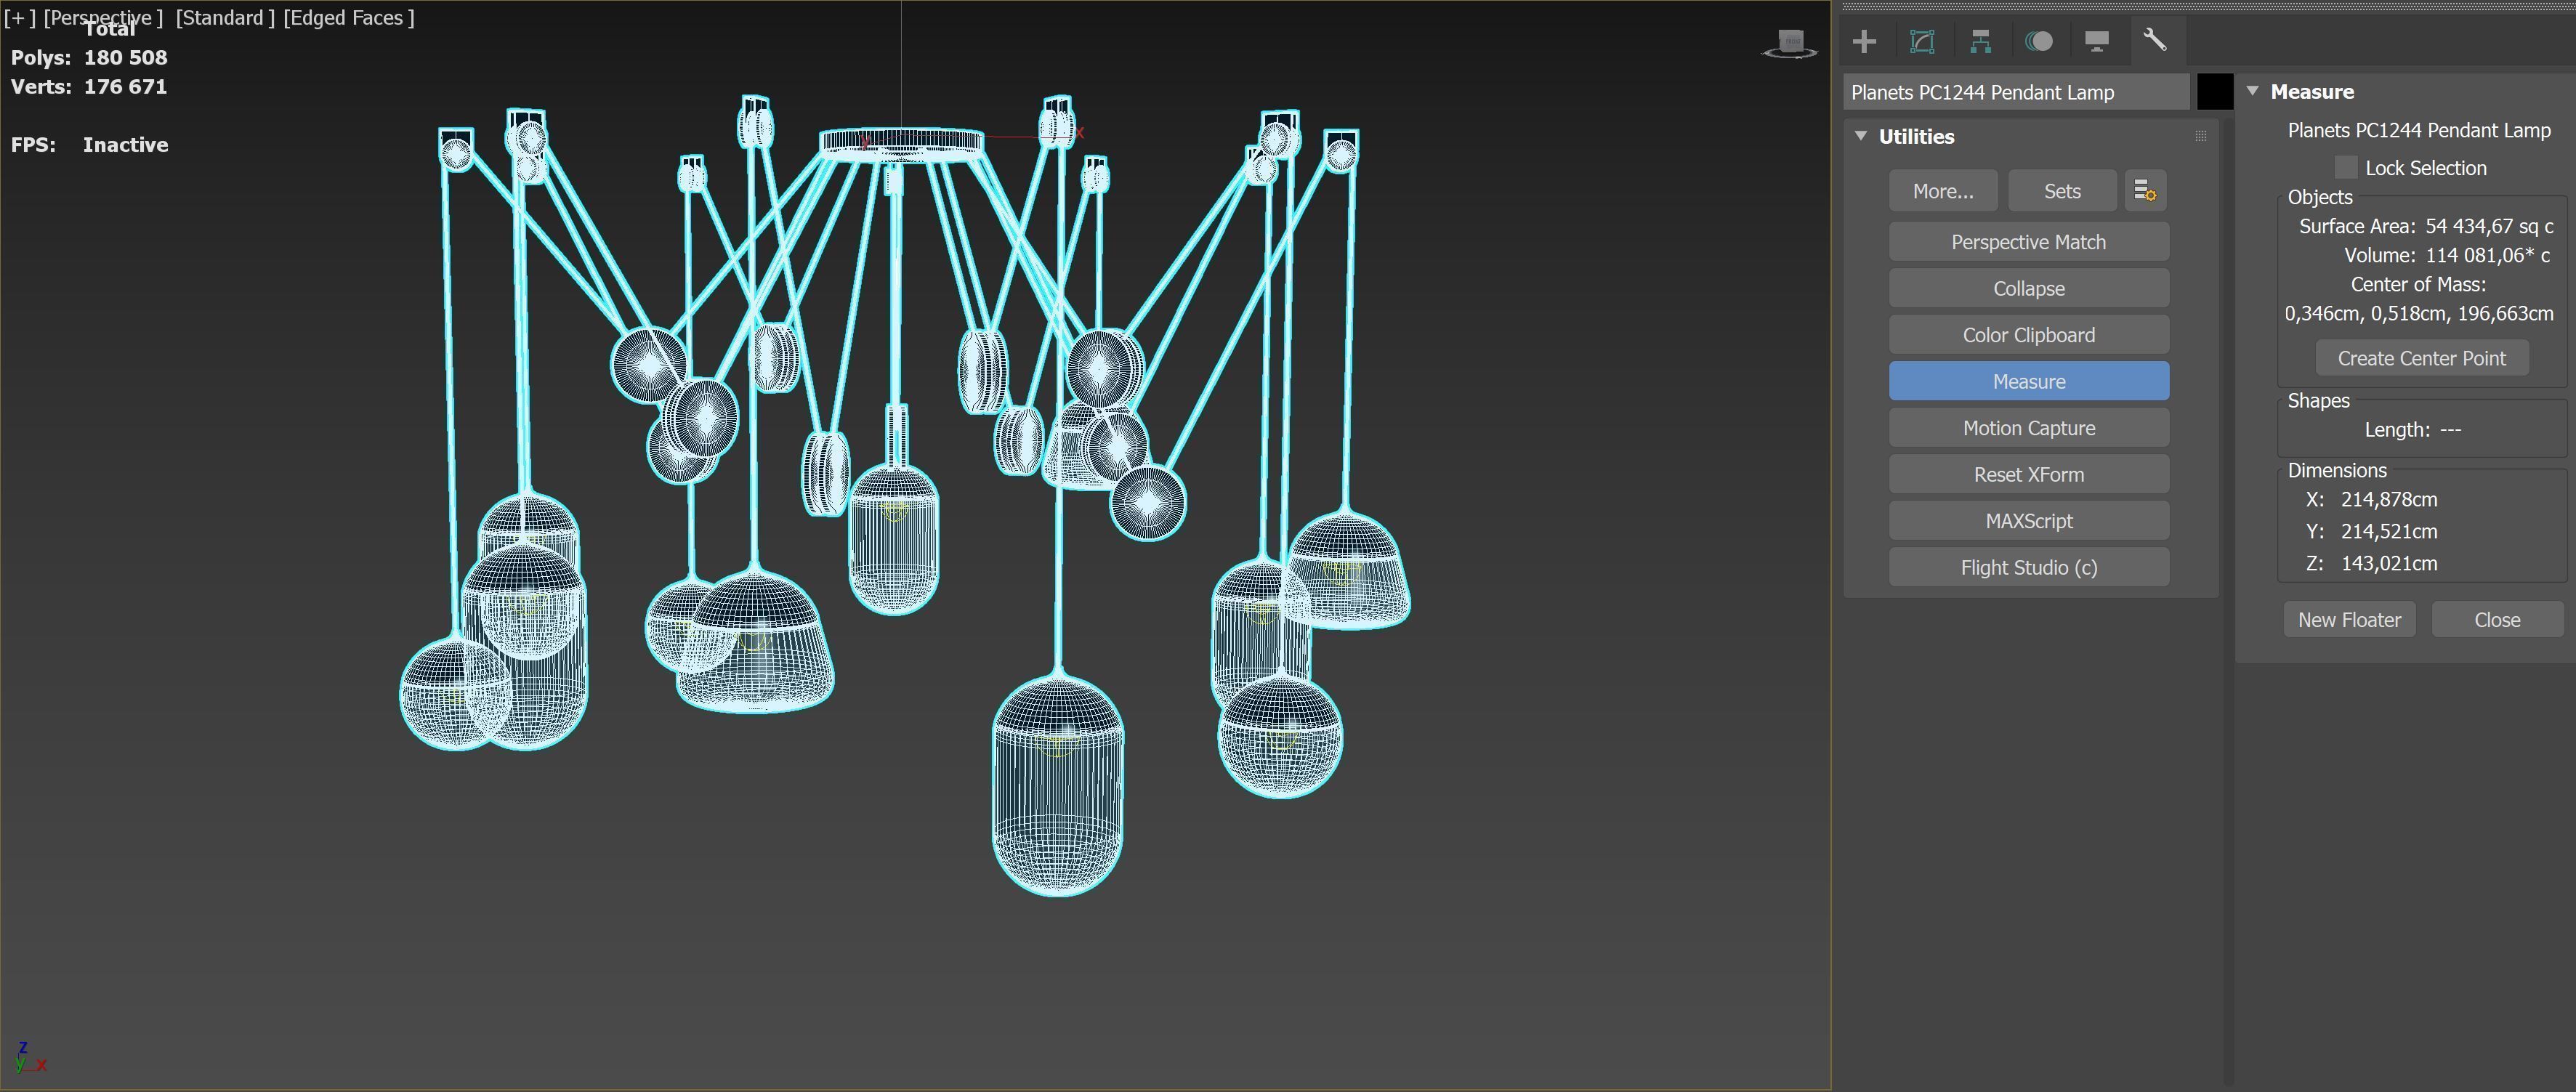The image size is (2576, 1092).
Task: Open the Hierarchy panel tab
Action: [x=1980, y=41]
